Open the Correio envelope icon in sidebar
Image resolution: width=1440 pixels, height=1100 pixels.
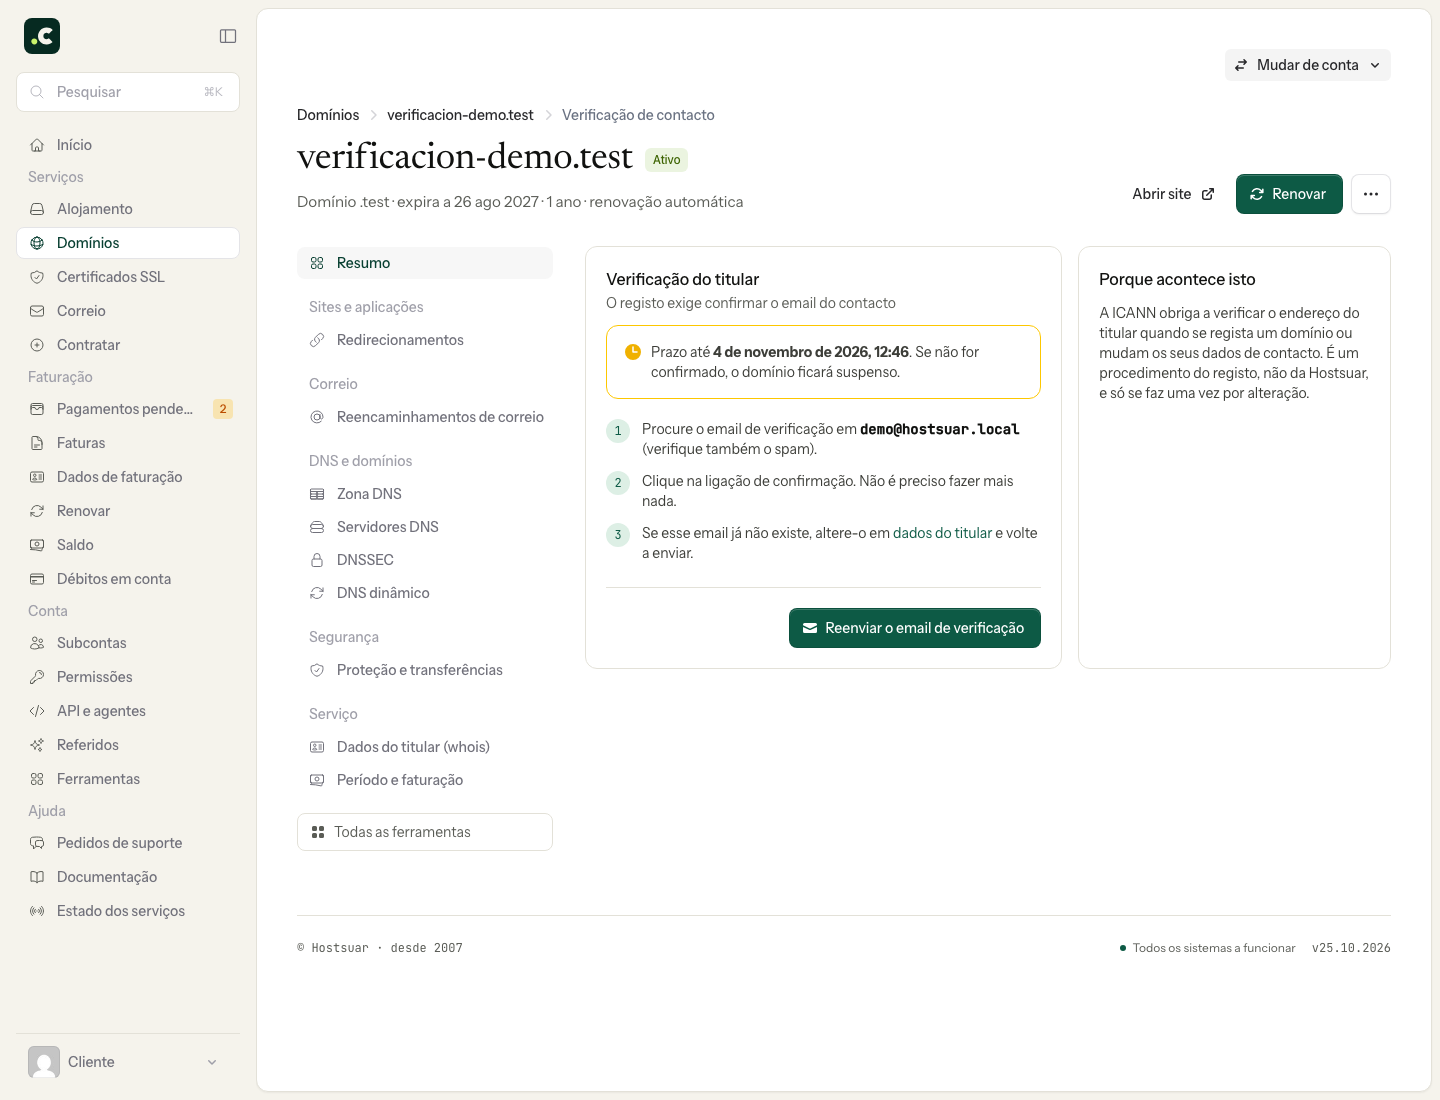click(x=37, y=311)
